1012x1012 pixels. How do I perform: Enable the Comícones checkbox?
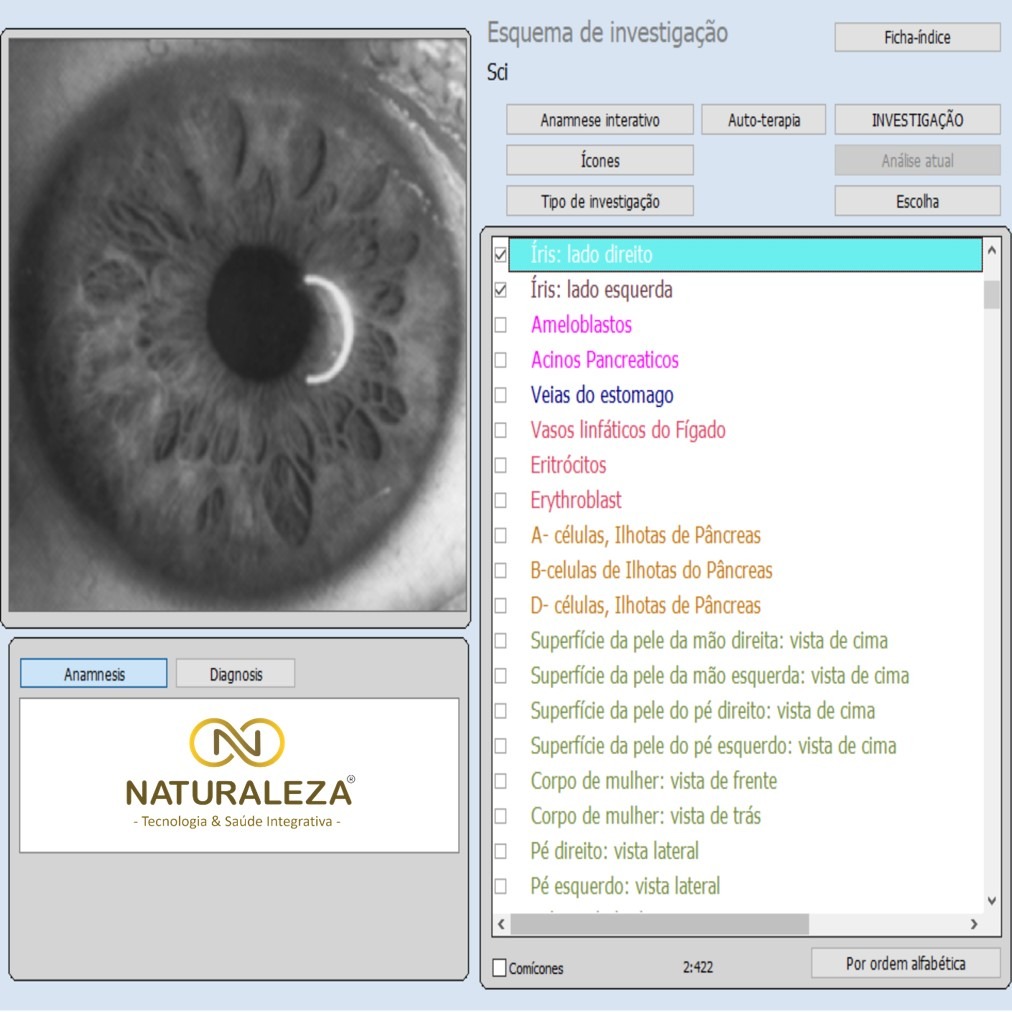(x=500, y=968)
